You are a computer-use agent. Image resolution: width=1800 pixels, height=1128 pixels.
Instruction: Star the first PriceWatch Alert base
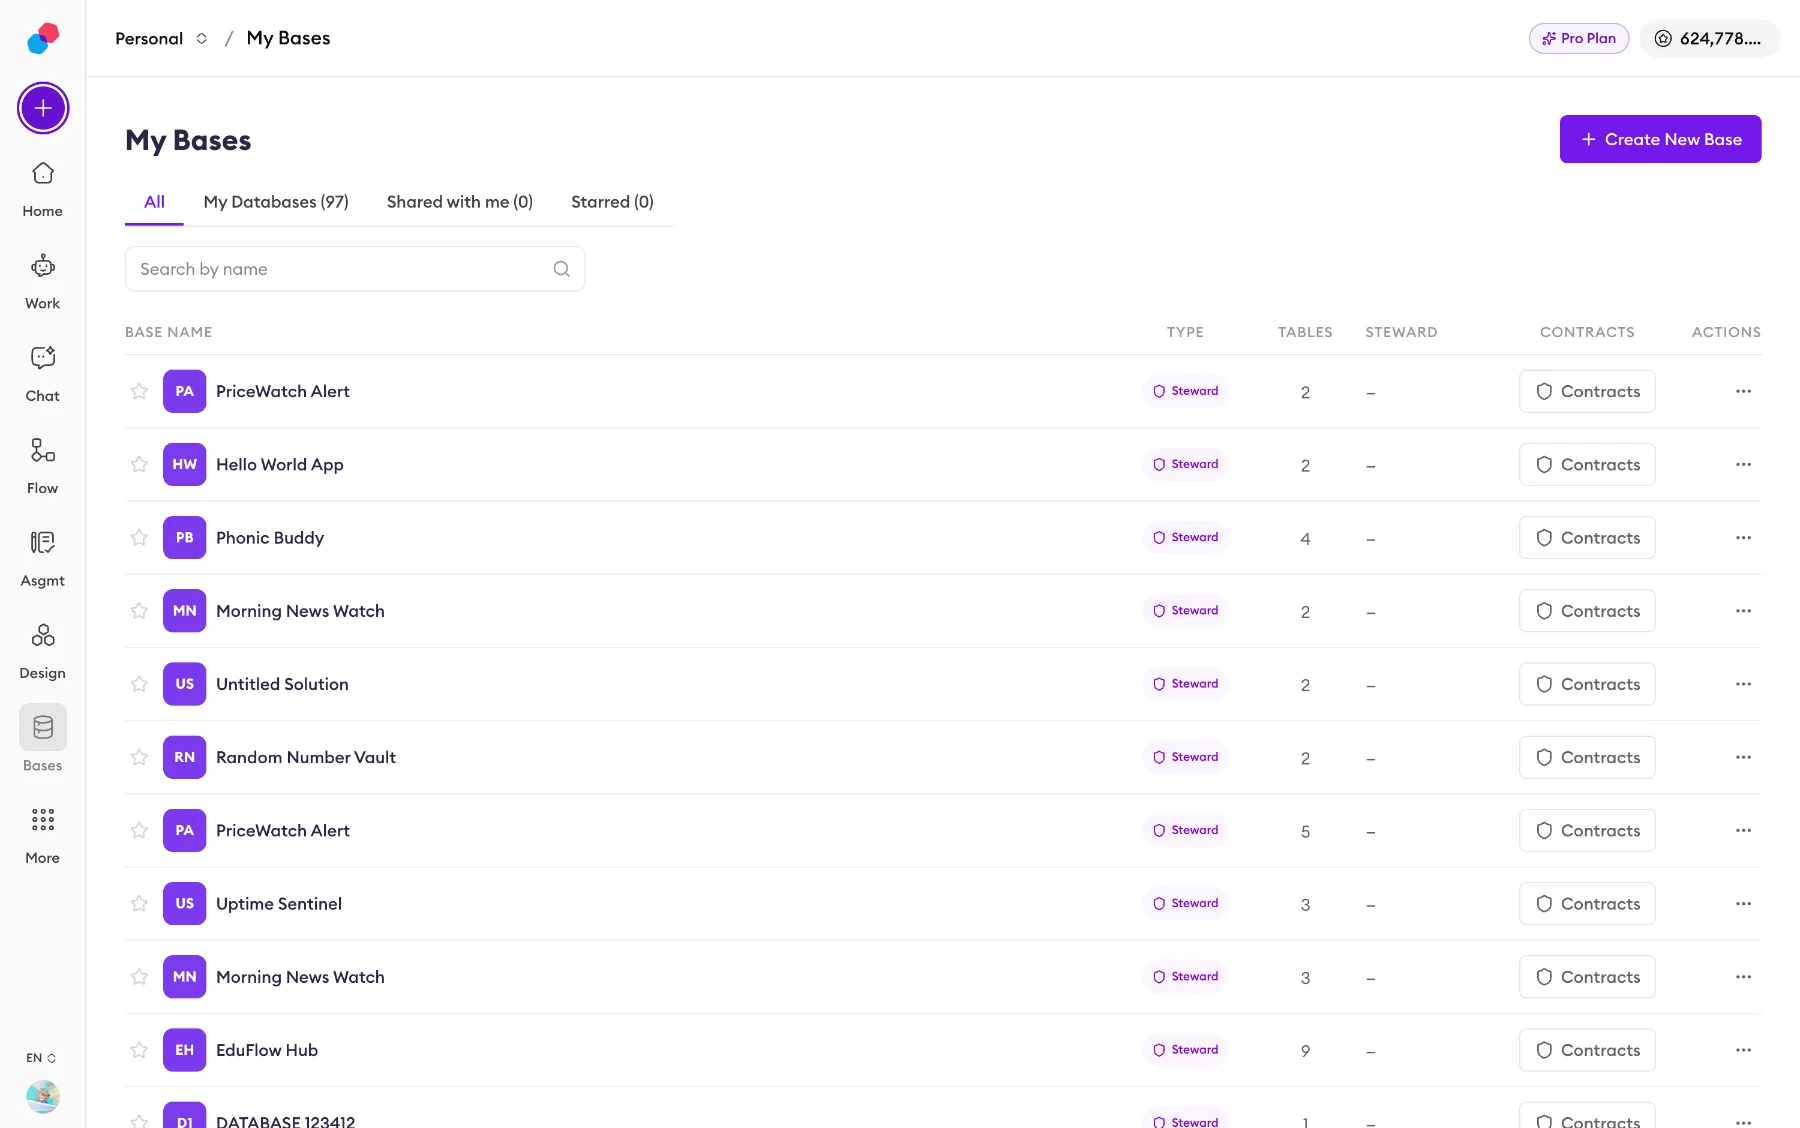(x=139, y=391)
